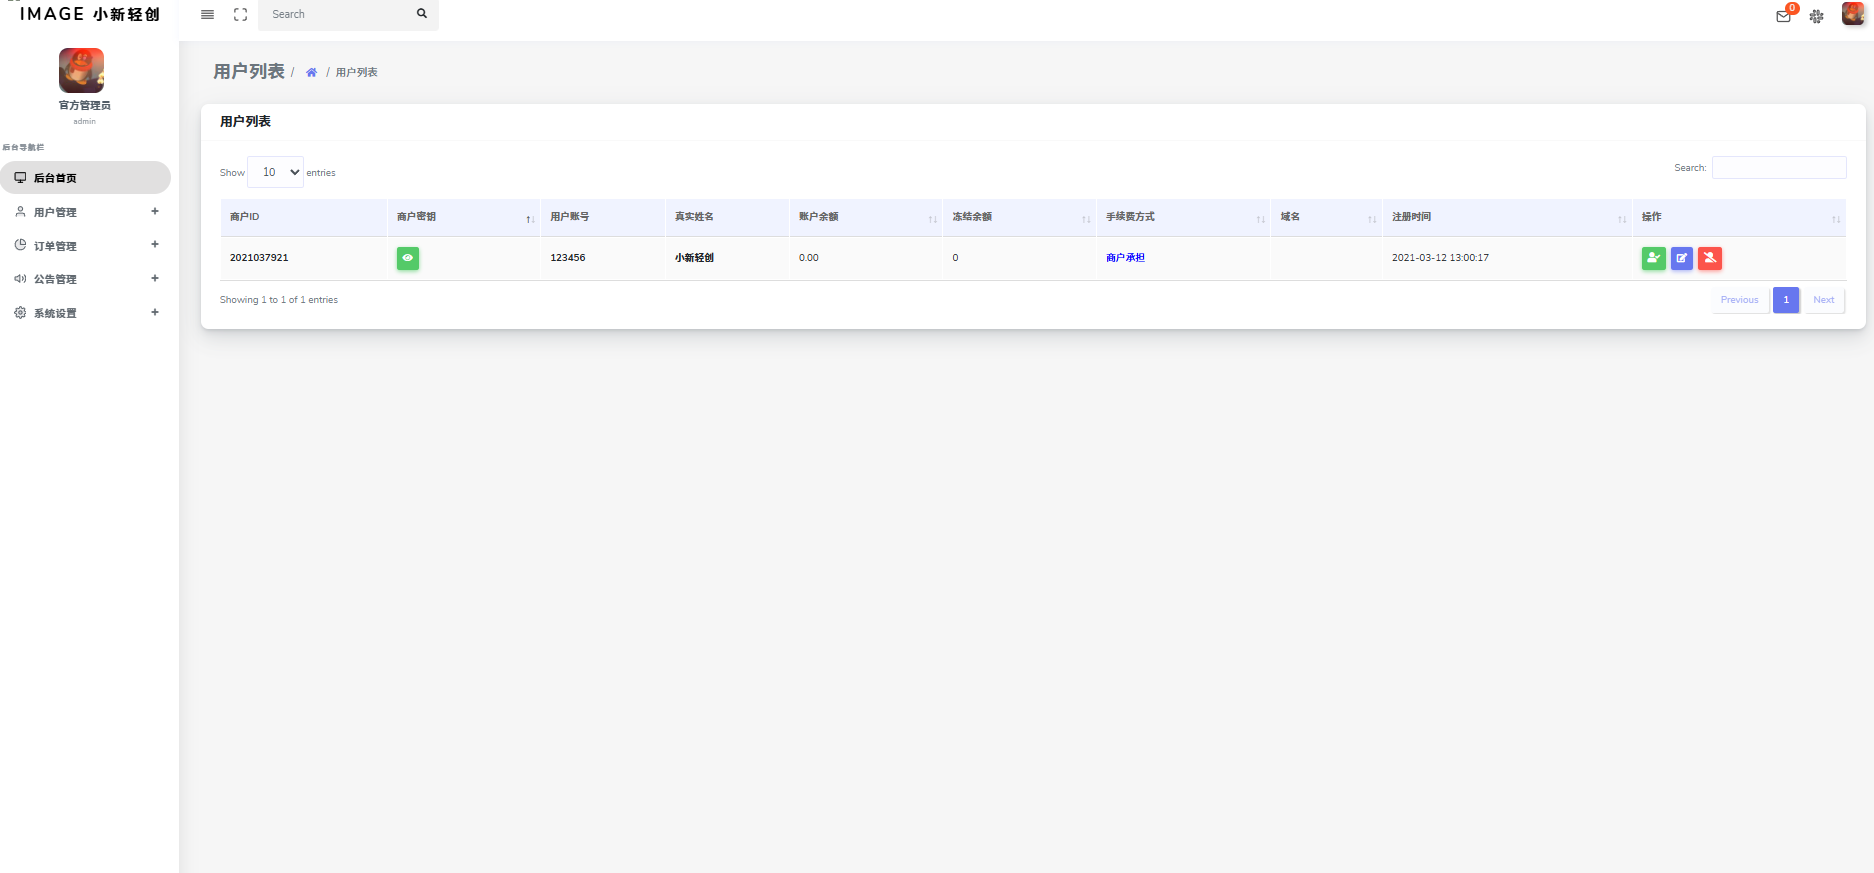This screenshot has height=873, width=1874.
Task: Click the 账户余额 column sort arrows
Action: (x=932, y=219)
